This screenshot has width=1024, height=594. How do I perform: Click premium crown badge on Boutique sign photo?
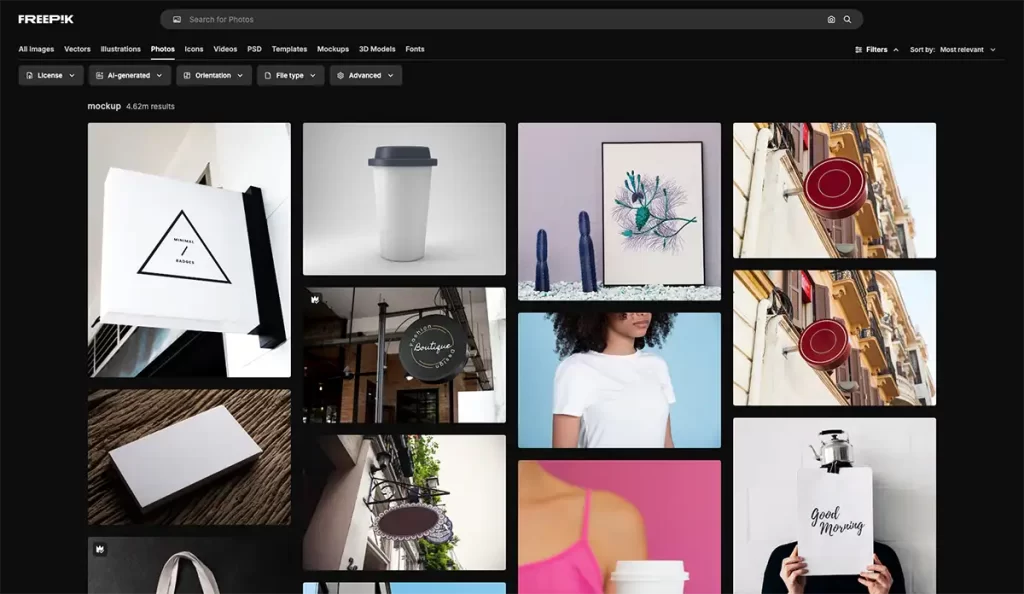click(x=314, y=299)
